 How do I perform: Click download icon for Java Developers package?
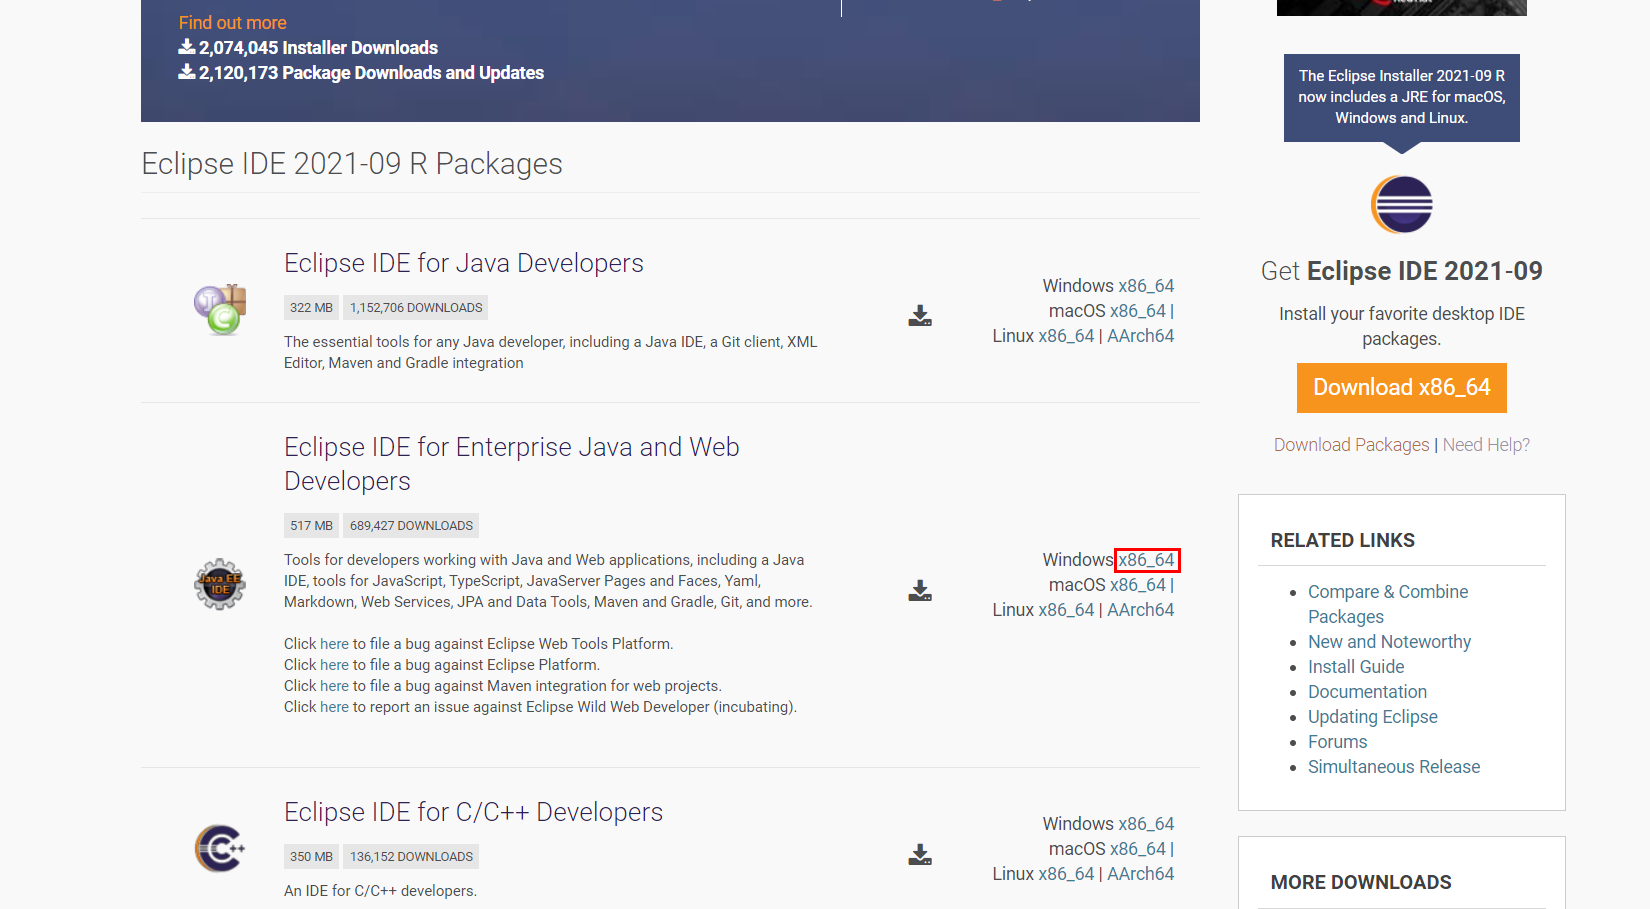[x=920, y=316]
